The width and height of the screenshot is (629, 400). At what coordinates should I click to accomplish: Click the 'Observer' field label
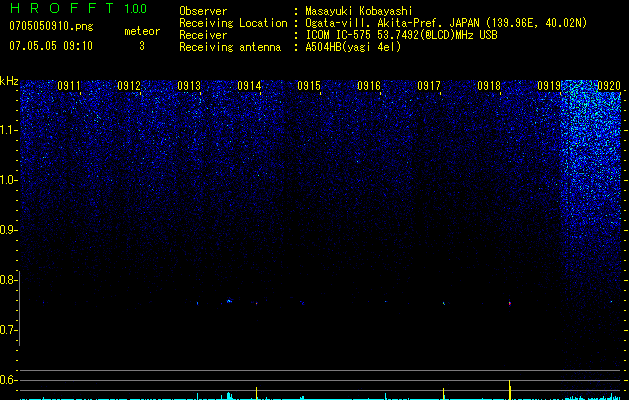click(203, 11)
